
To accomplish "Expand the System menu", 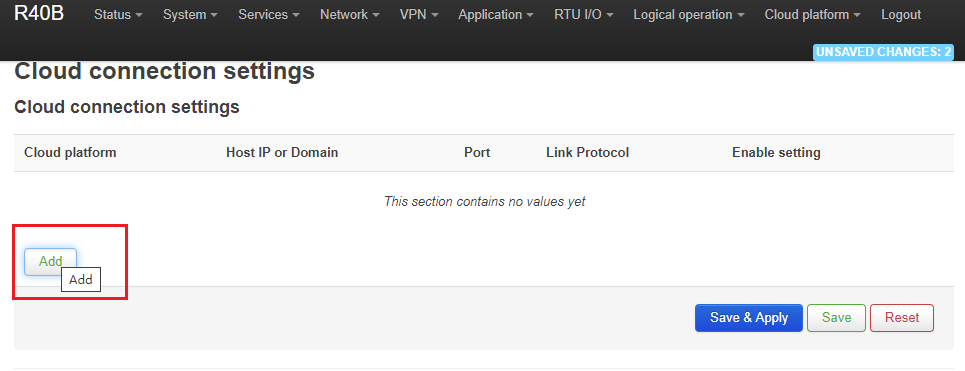I will pyautogui.click(x=190, y=15).
